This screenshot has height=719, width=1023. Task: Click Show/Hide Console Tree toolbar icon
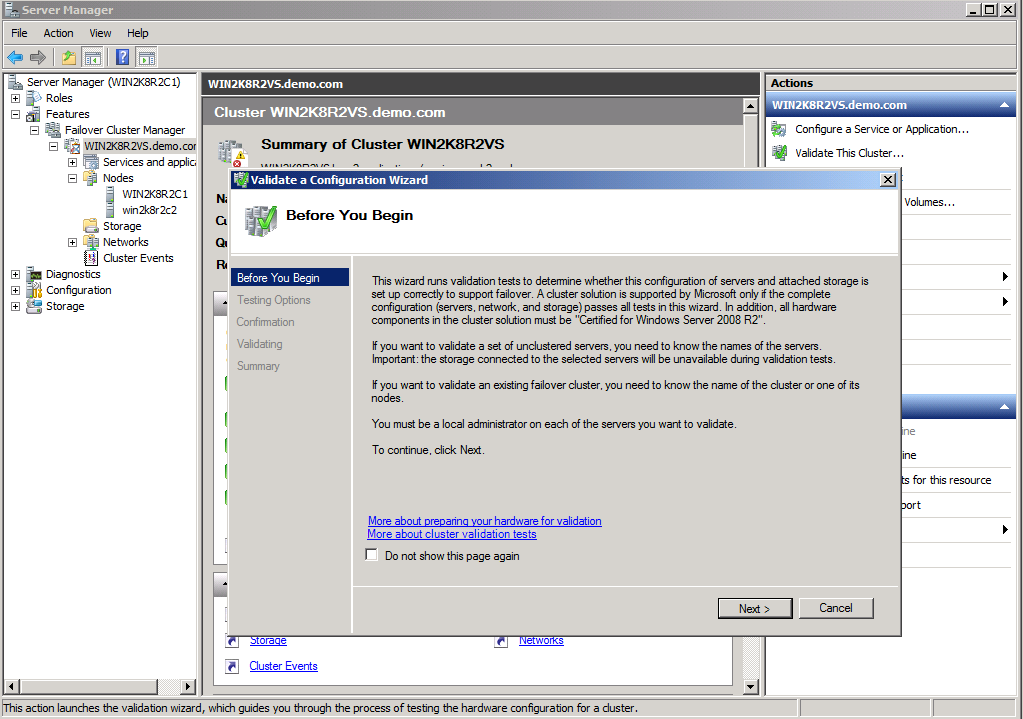(93, 57)
